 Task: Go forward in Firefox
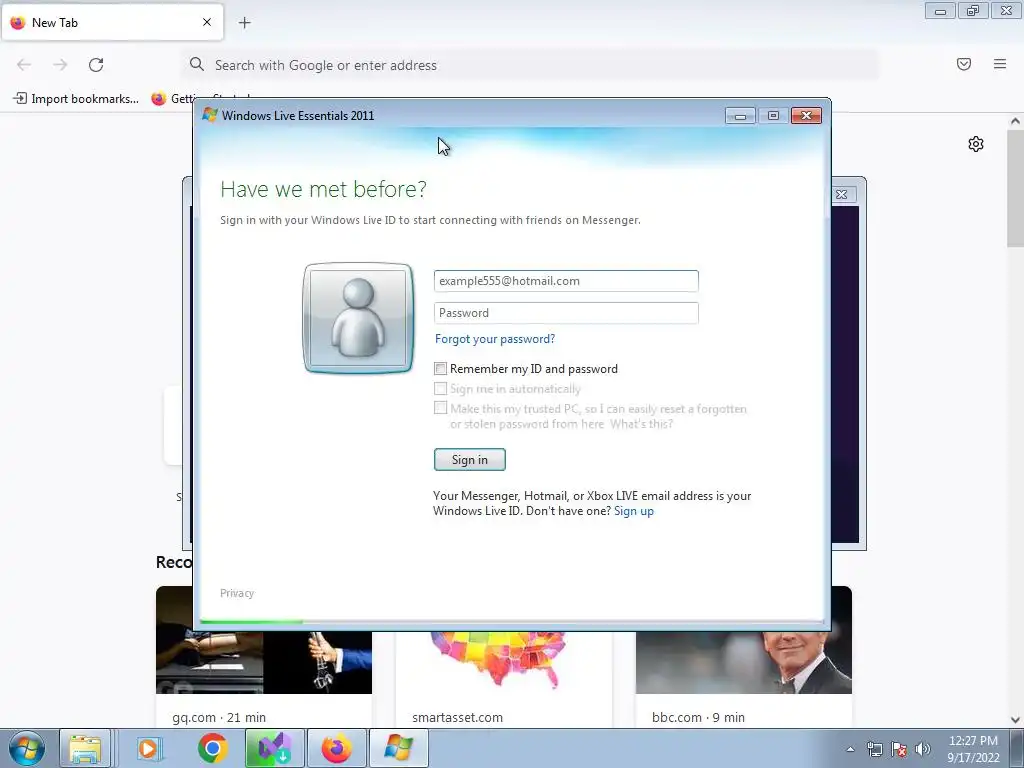click(60, 65)
